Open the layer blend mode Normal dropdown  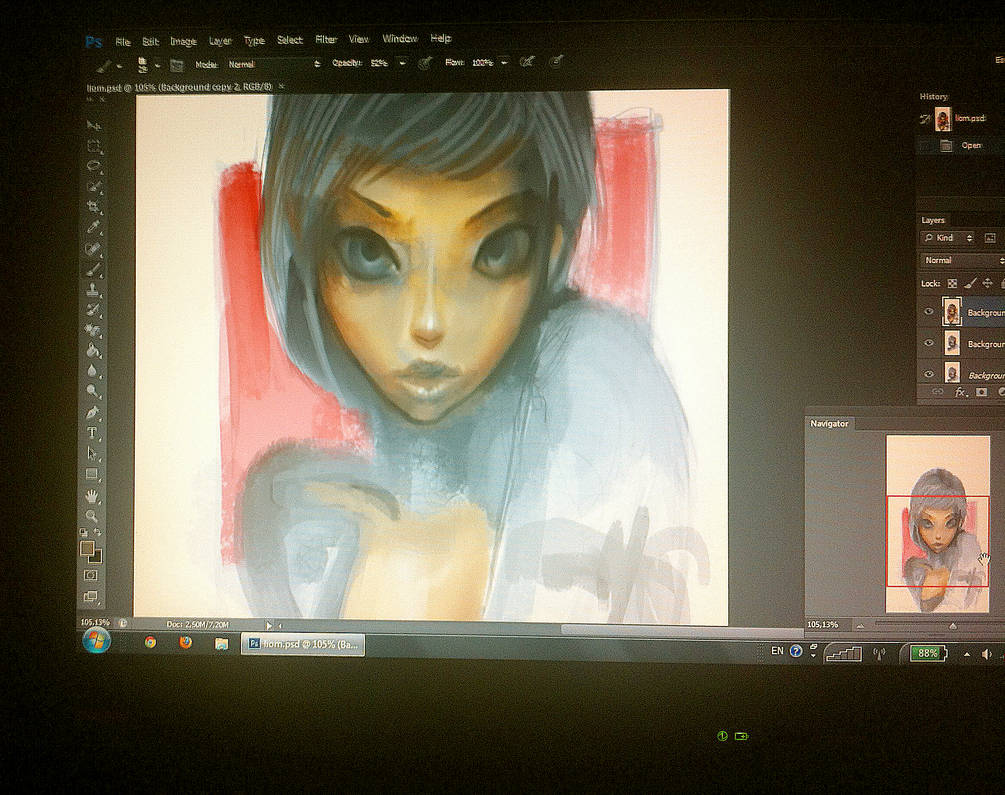coord(963,260)
